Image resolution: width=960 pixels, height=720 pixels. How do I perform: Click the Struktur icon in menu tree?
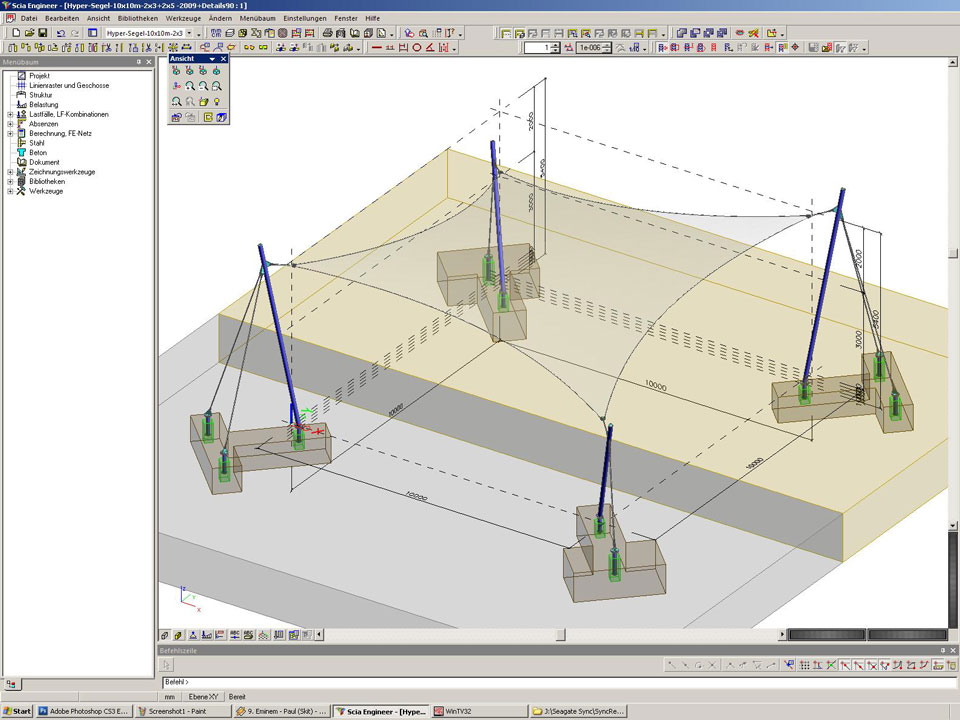(21, 95)
